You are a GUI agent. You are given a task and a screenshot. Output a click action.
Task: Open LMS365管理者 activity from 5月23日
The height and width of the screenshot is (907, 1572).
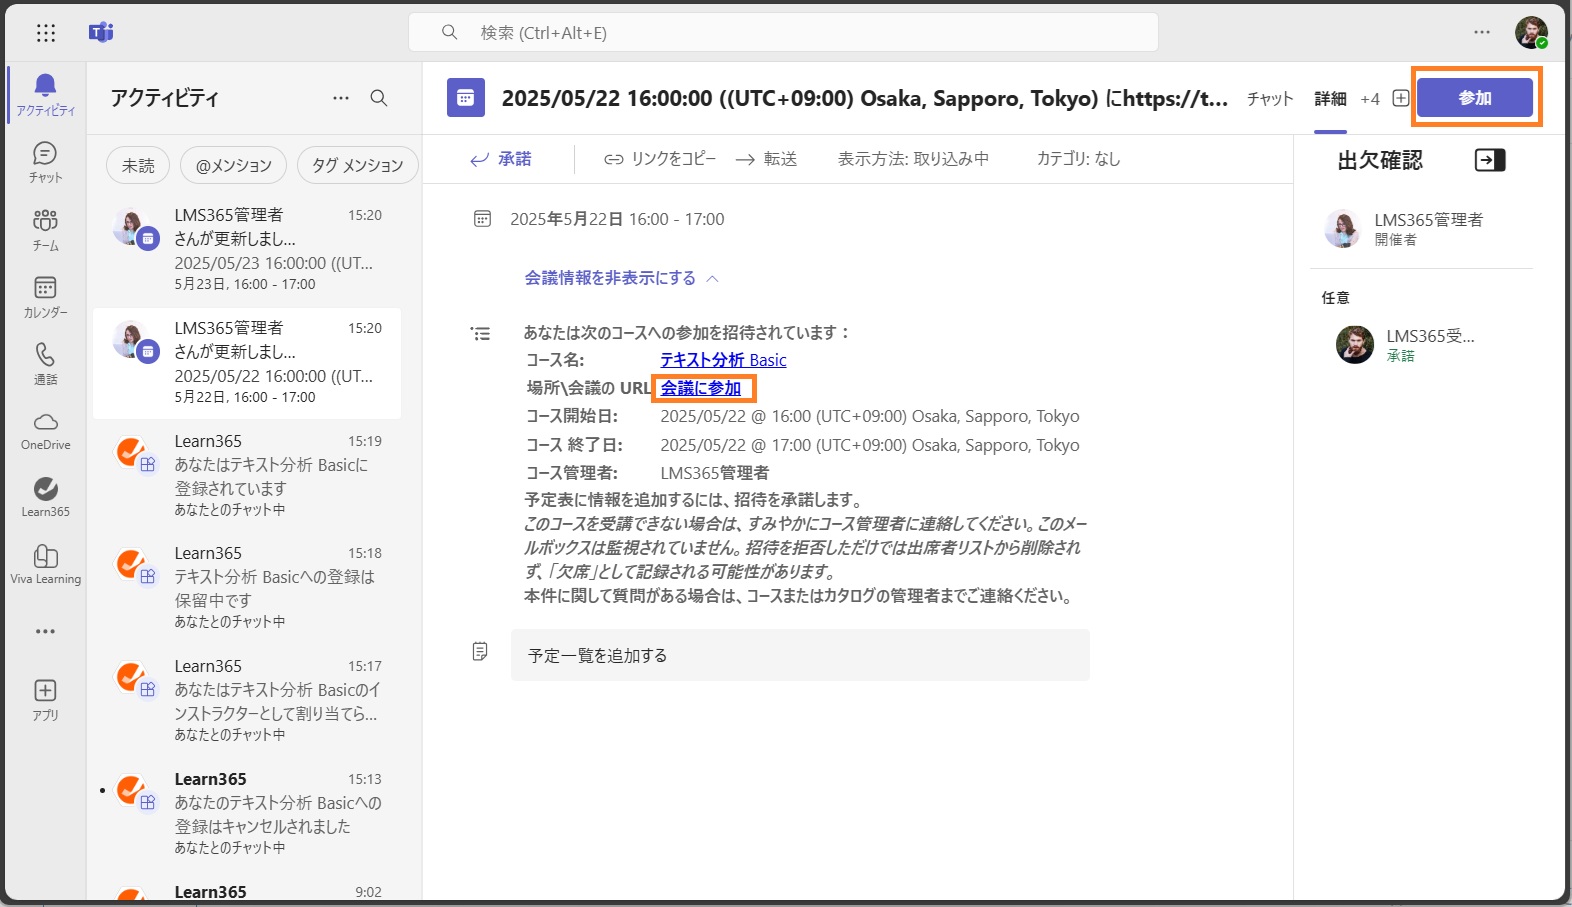coord(247,249)
